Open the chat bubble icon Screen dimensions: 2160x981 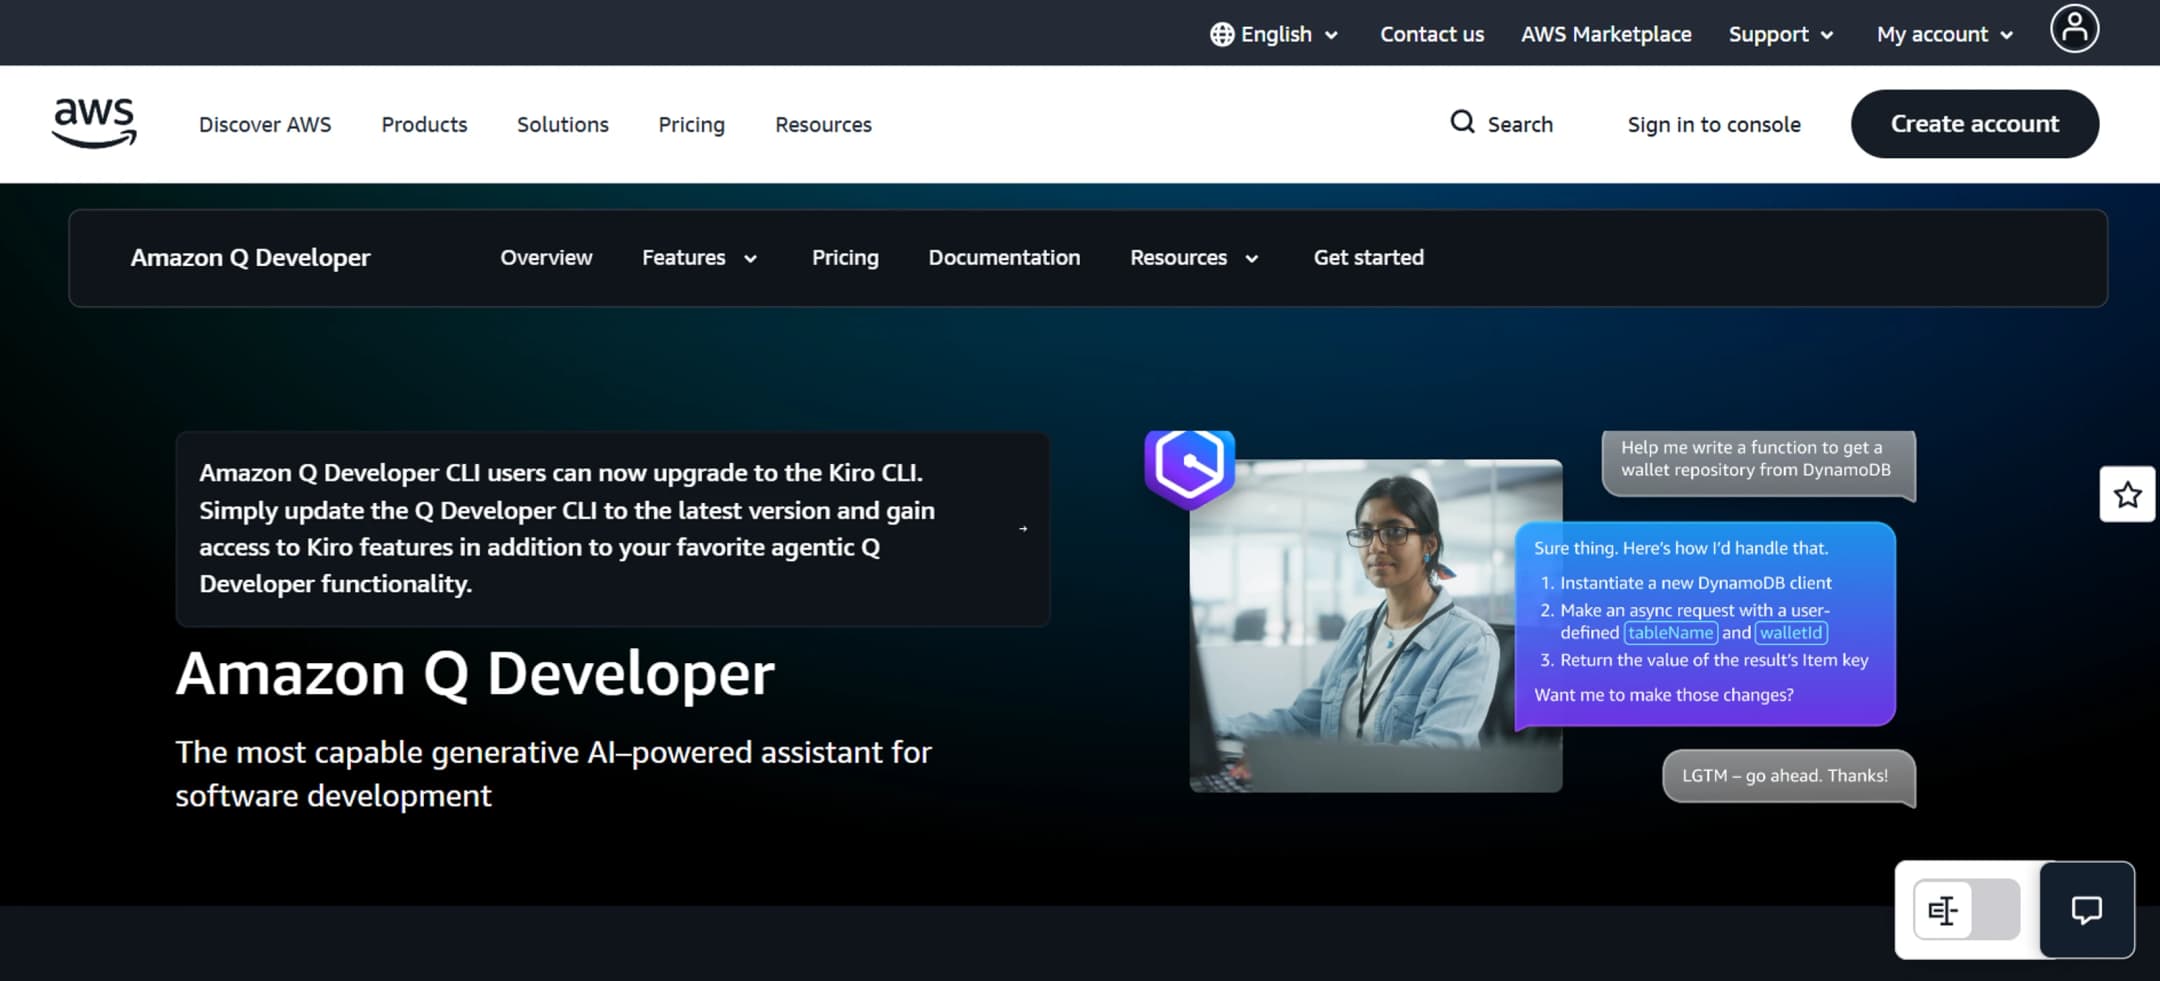point(2086,910)
